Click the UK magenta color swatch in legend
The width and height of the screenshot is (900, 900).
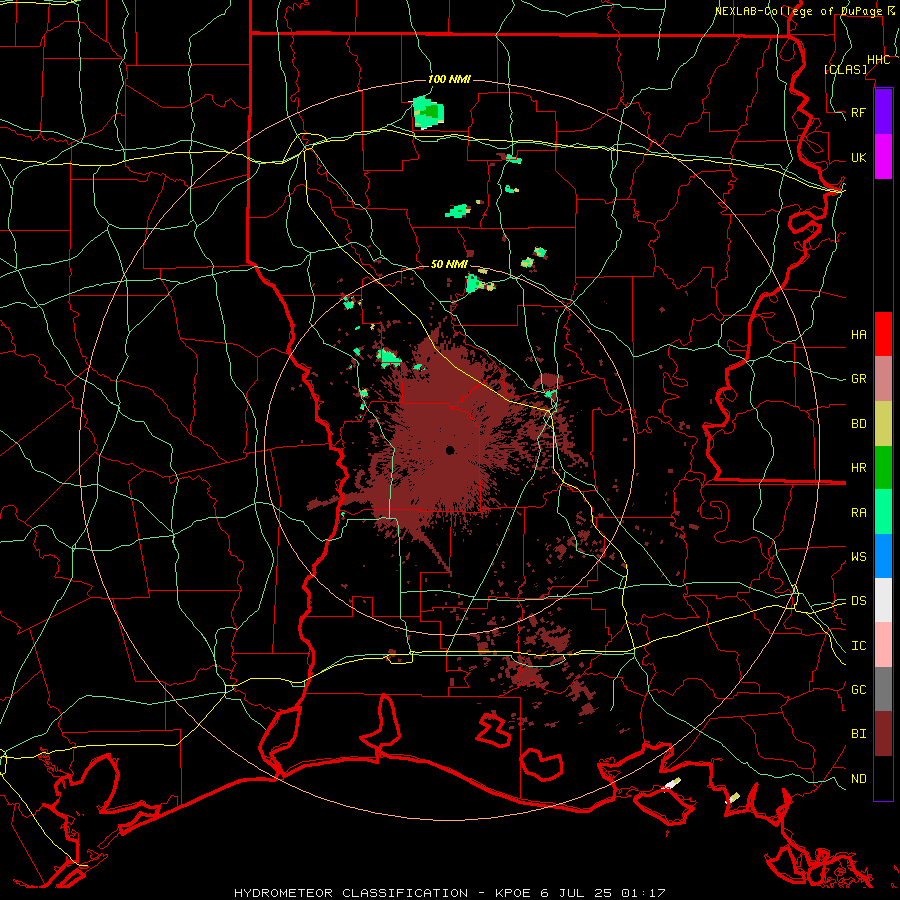point(883,157)
